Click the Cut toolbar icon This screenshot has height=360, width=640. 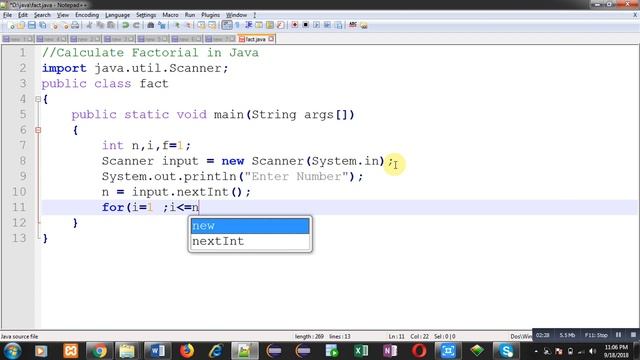coord(89,25)
